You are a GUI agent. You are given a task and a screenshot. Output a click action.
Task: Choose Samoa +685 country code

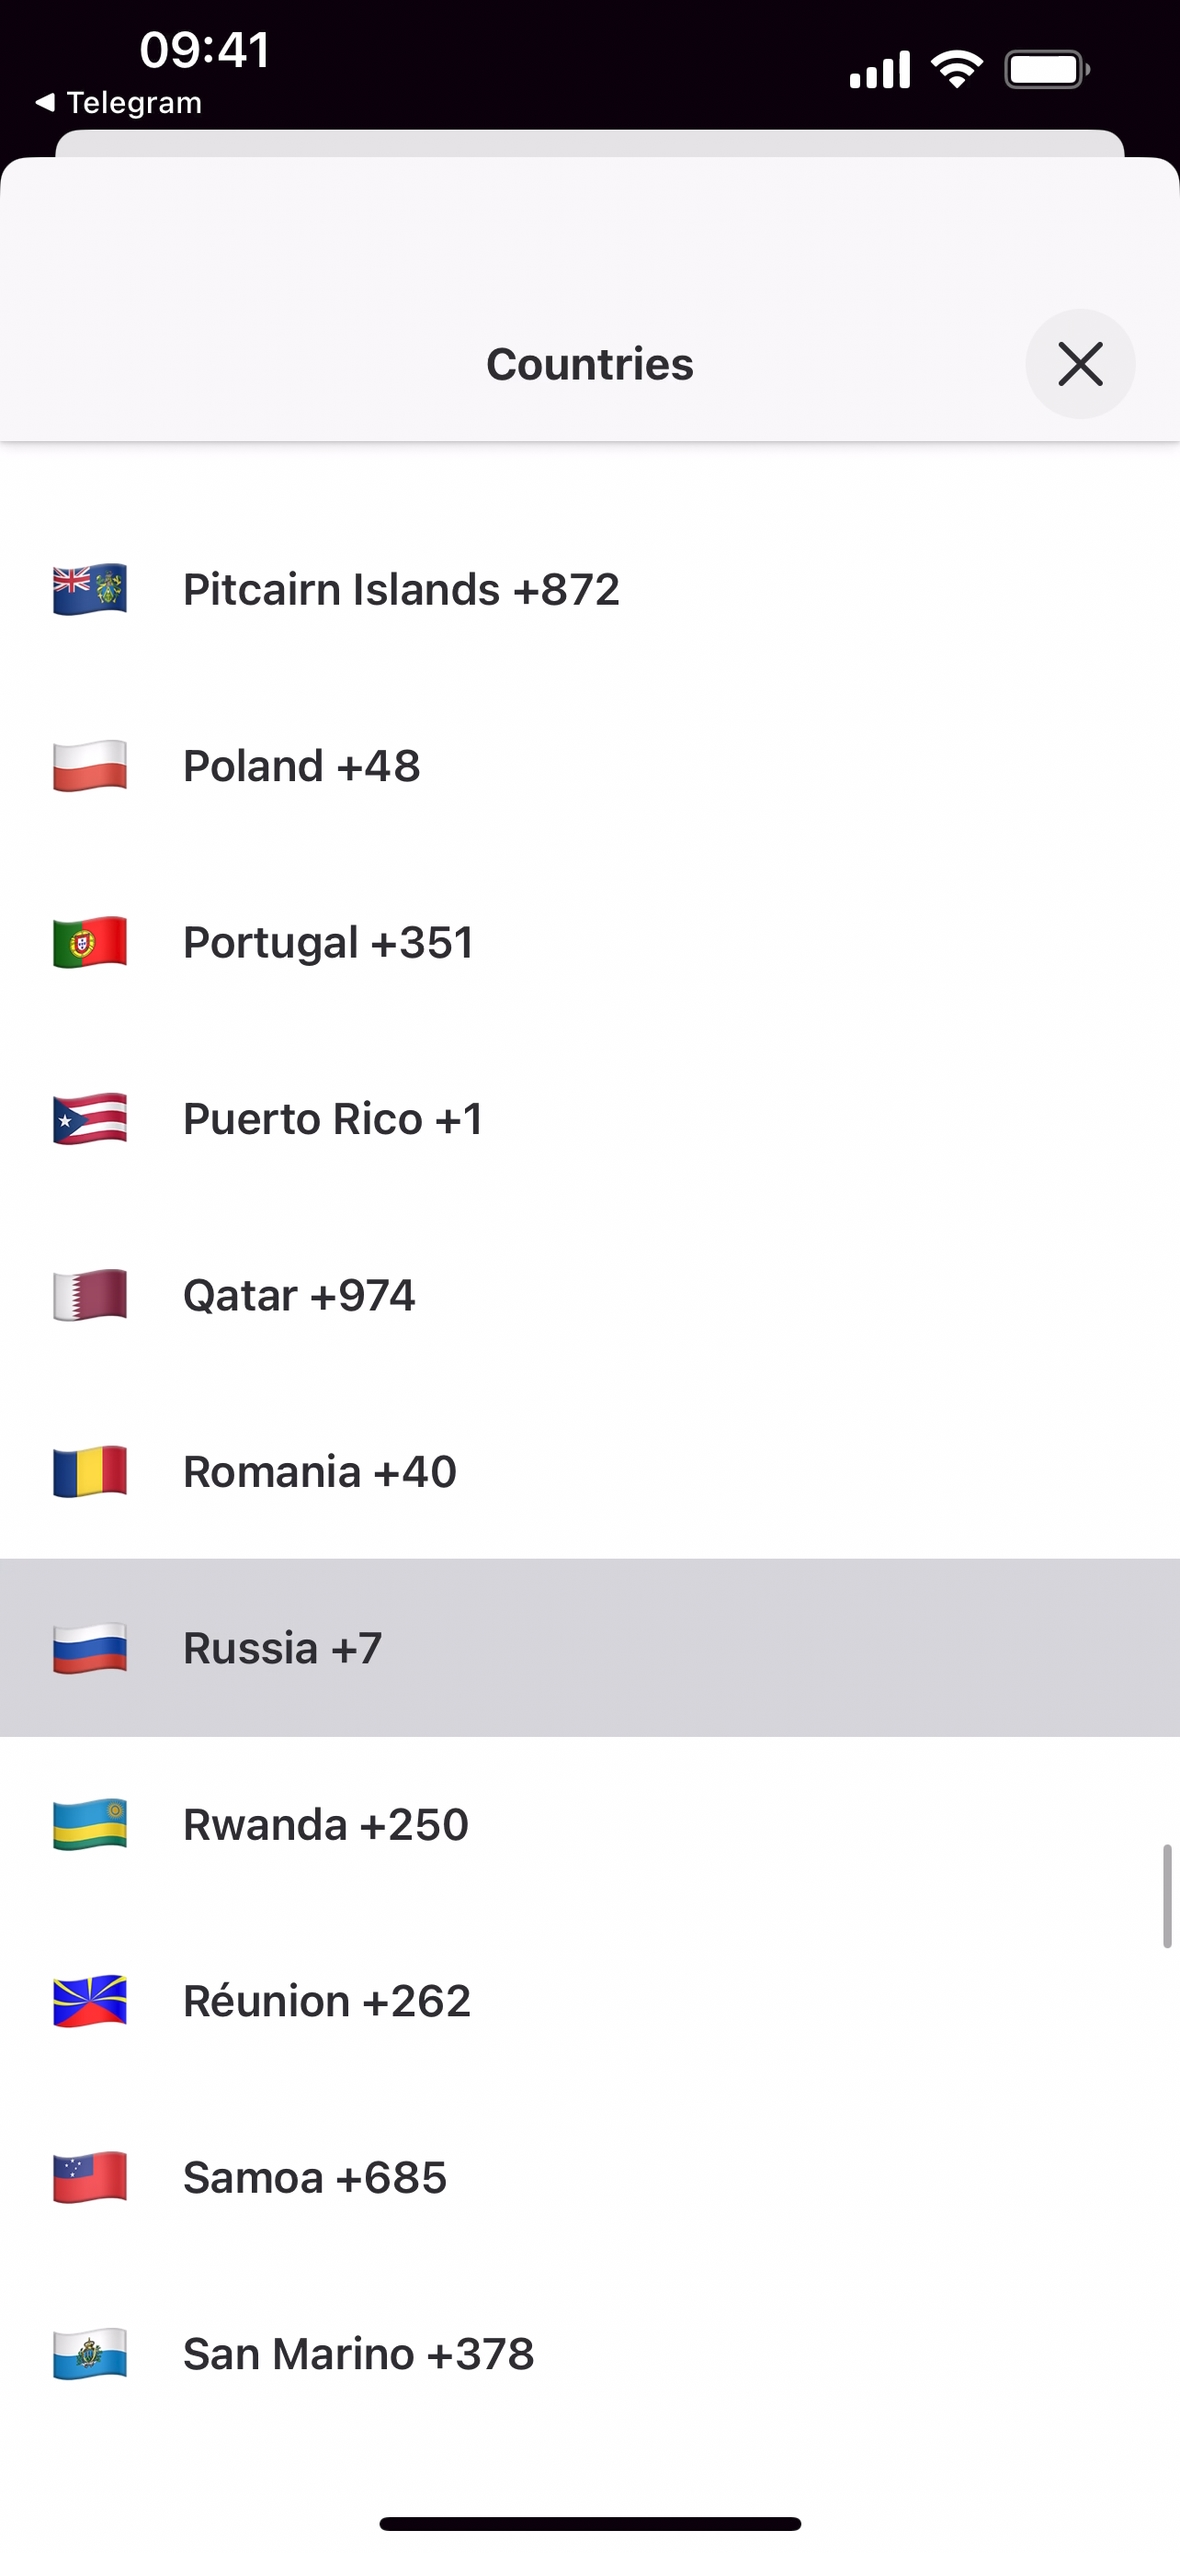coord(314,2178)
